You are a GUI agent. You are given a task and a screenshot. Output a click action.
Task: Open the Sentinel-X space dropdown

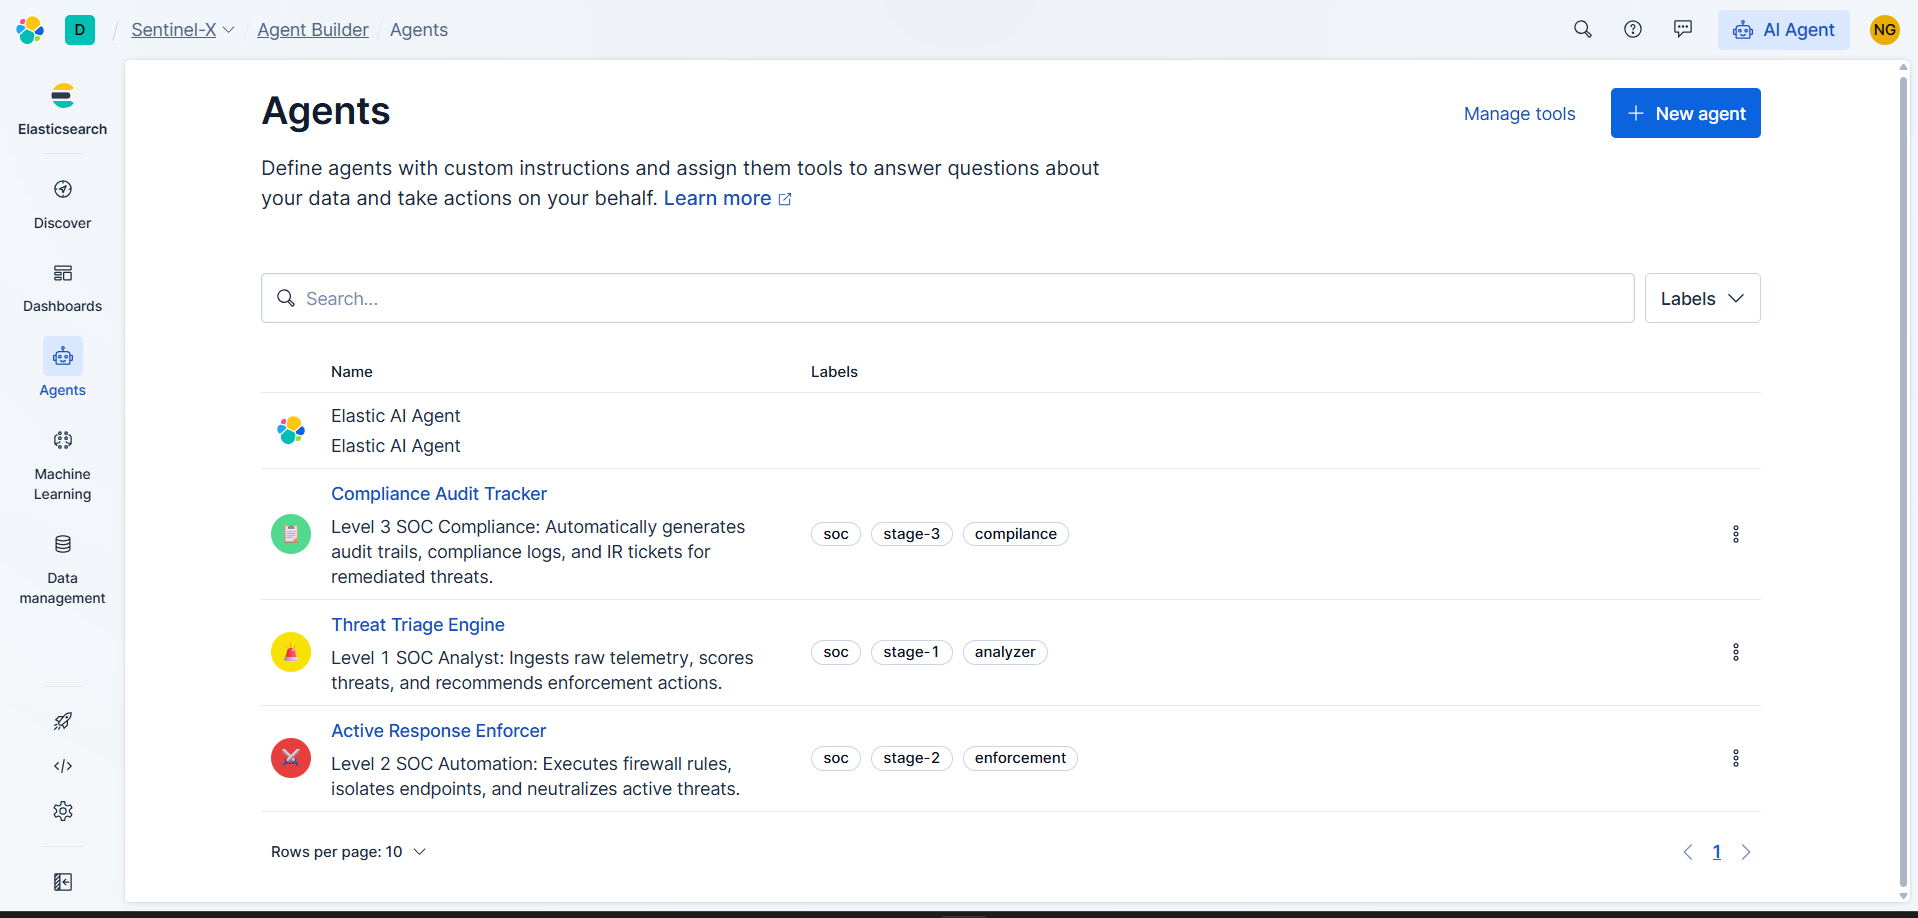(x=183, y=30)
